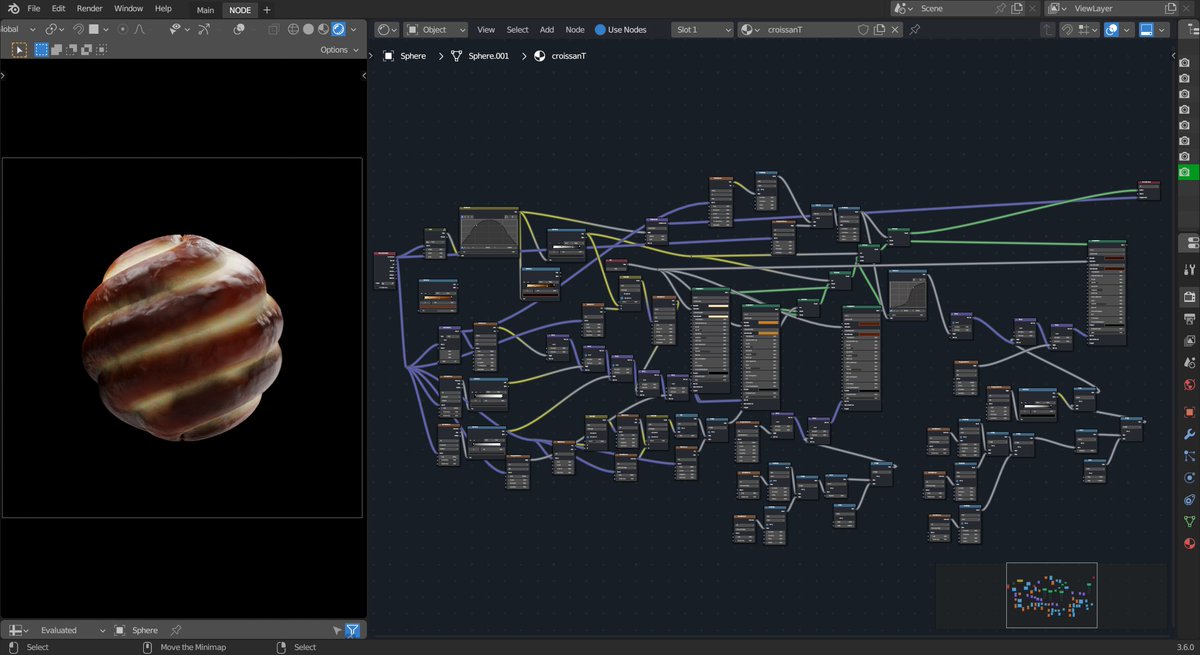Click the Select Box tool icon

(18, 48)
